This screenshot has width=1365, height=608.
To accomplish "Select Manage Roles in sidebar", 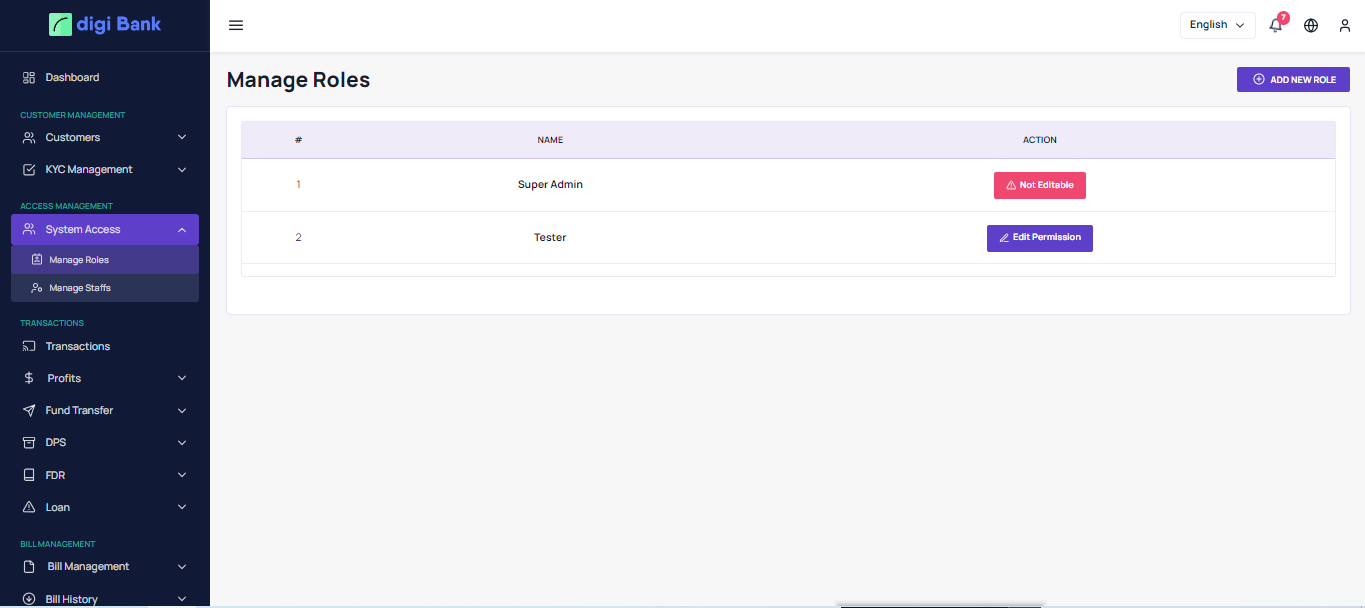I will (79, 260).
